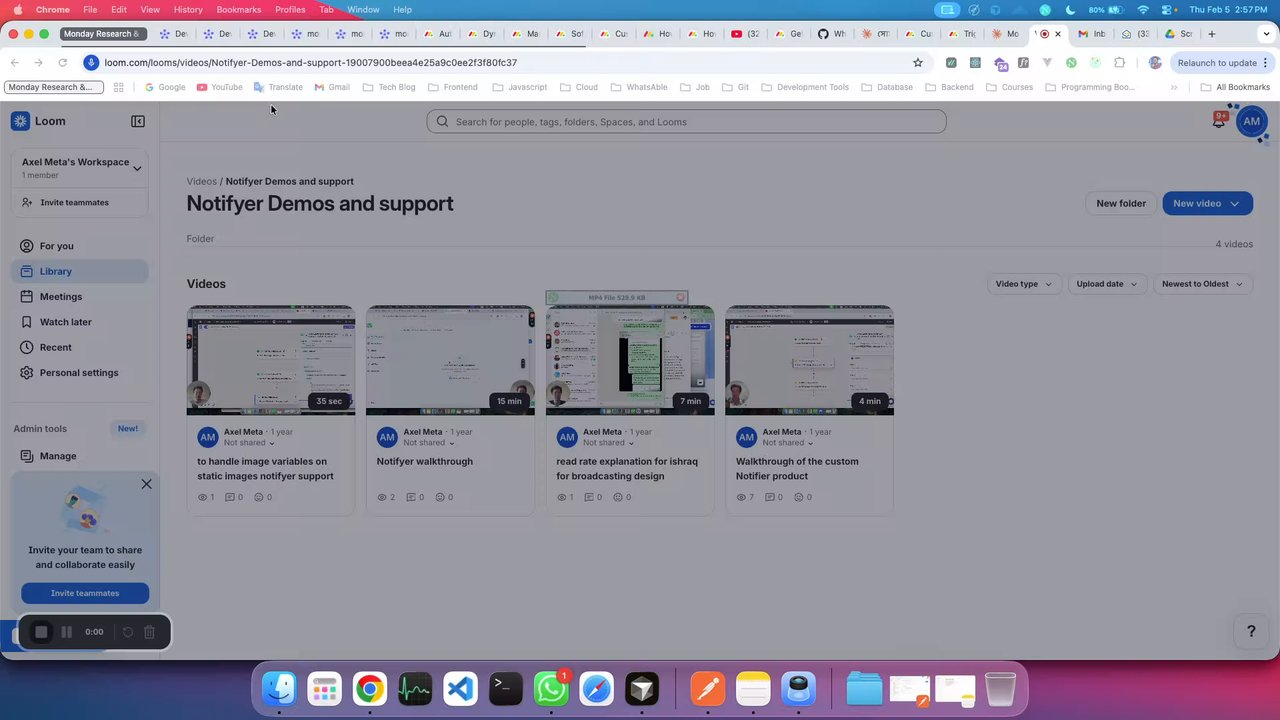
Task: Open All Bookmarks folder
Action: pyautogui.click(x=1235, y=87)
